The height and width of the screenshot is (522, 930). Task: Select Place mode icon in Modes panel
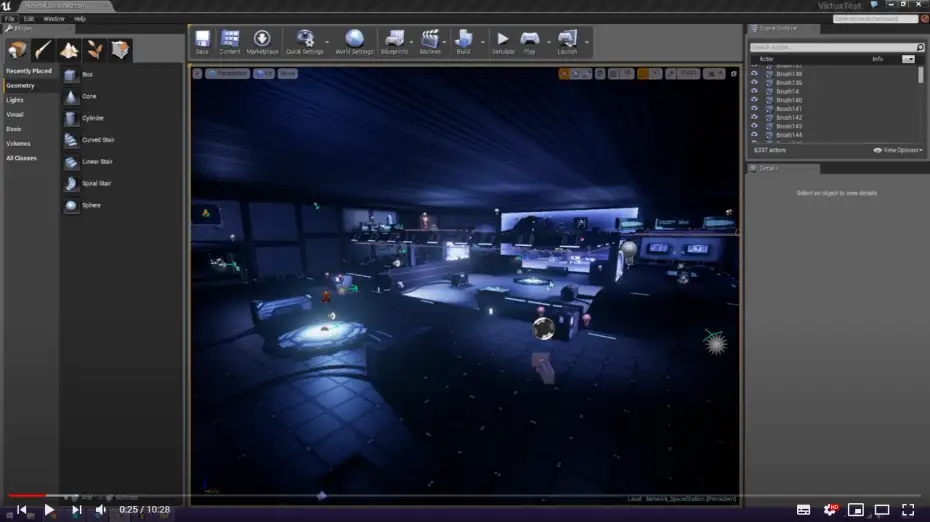[x=17, y=50]
